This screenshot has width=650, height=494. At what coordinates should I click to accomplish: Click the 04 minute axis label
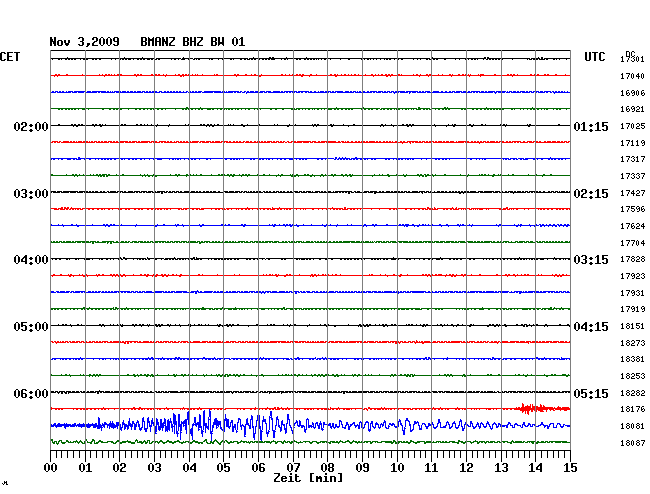click(x=189, y=468)
